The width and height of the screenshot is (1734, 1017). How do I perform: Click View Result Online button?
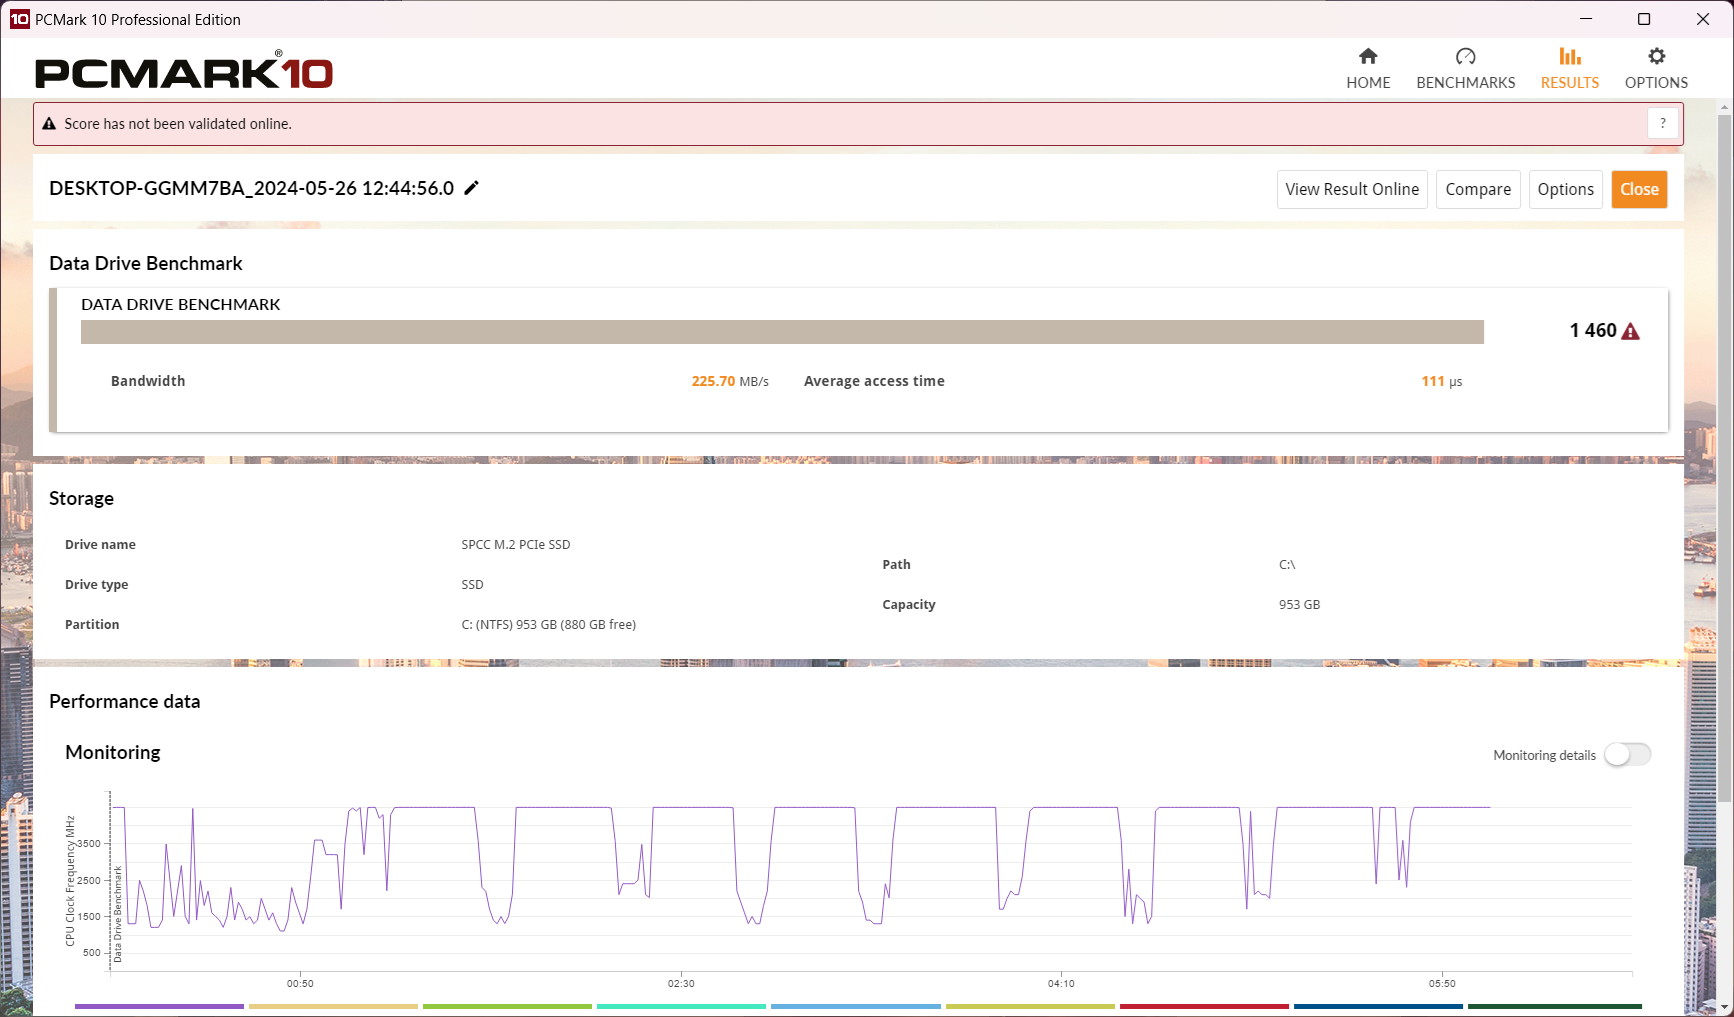coord(1352,189)
